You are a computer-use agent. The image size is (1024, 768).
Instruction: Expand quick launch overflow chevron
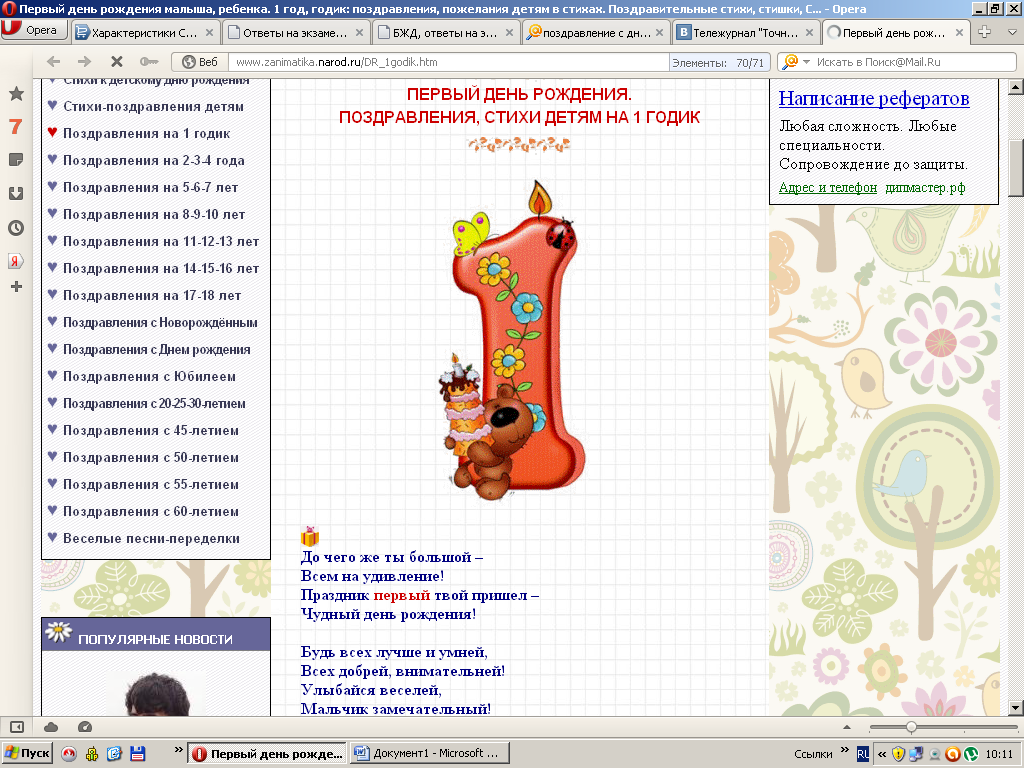point(178,750)
